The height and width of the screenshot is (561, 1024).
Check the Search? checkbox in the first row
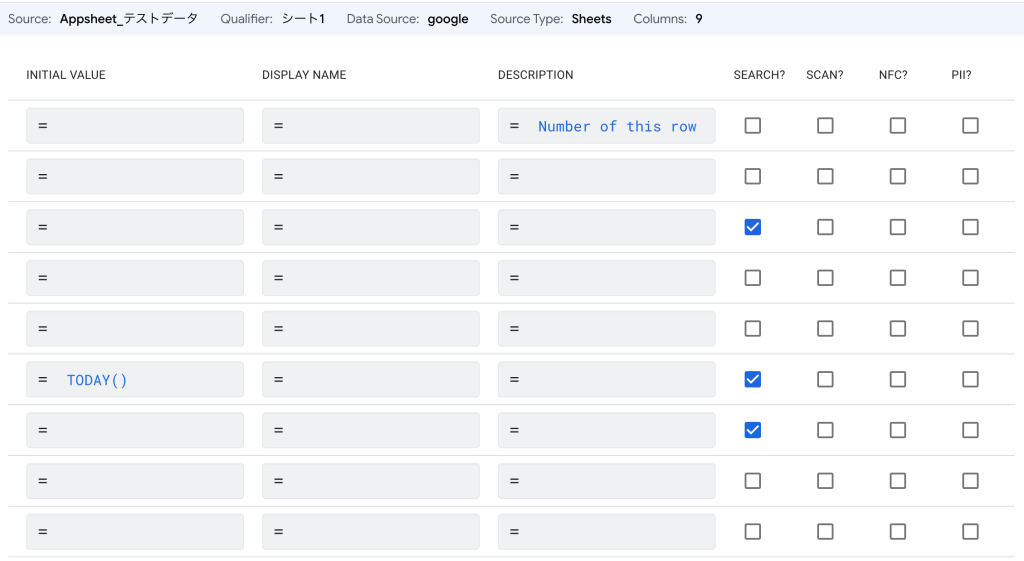pos(753,126)
